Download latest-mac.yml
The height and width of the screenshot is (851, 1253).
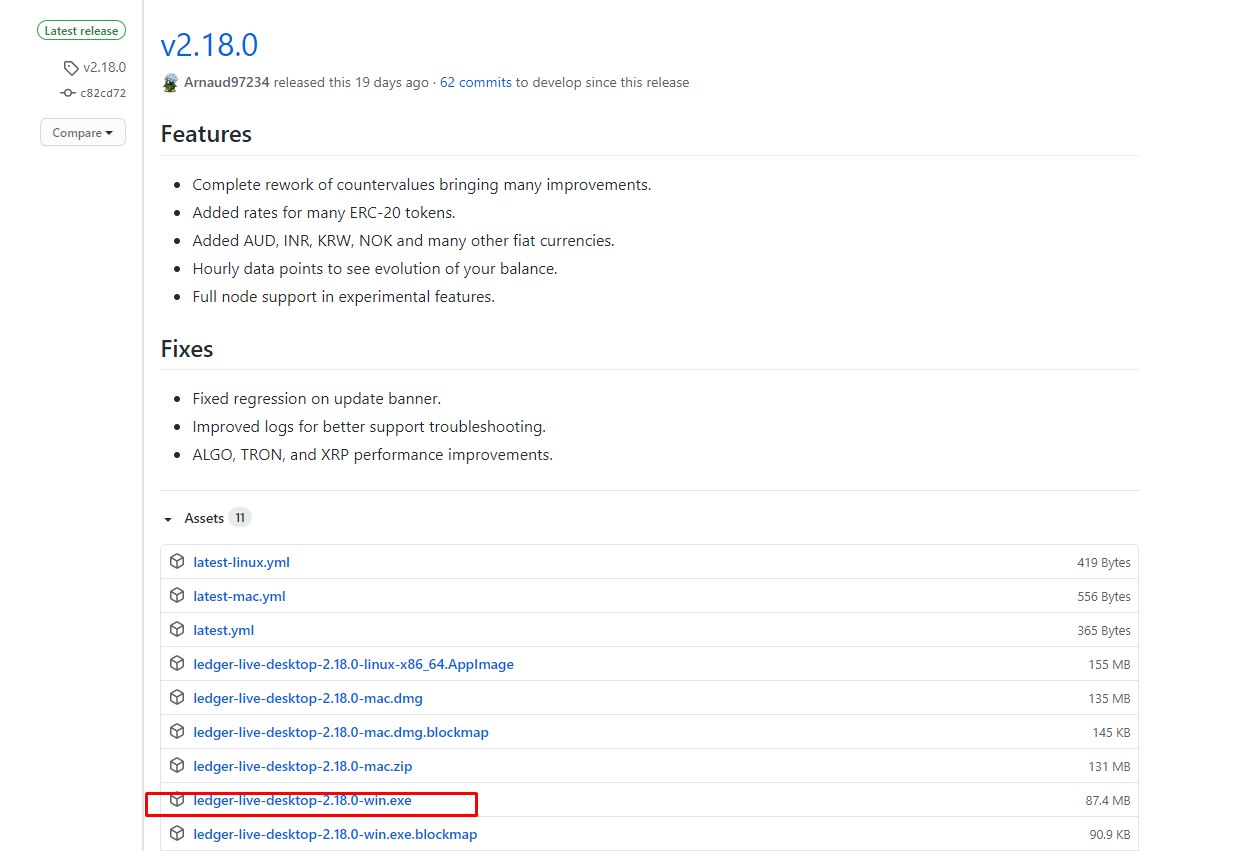tap(239, 596)
